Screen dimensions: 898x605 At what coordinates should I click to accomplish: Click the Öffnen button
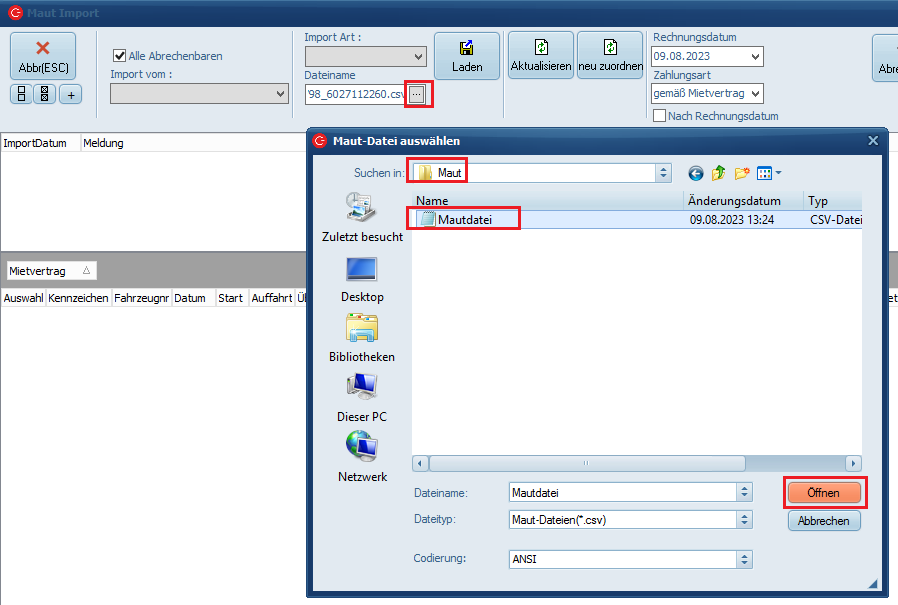pos(824,493)
